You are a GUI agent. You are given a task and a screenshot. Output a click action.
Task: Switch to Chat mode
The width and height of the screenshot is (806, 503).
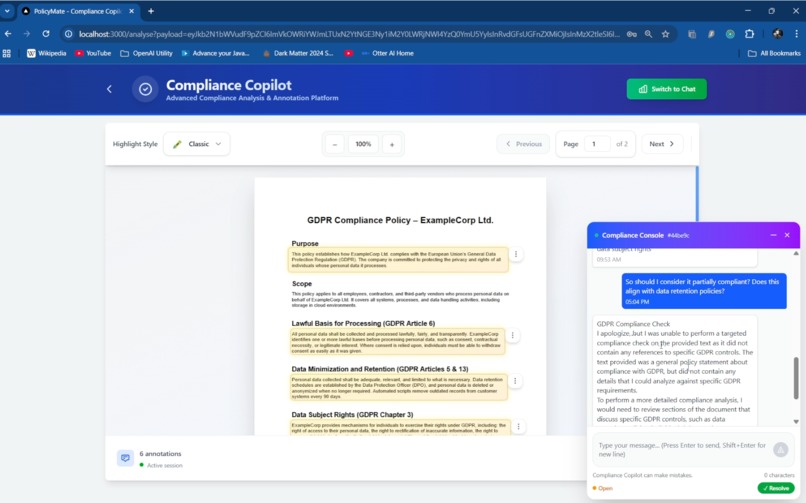pyautogui.click(x=666, y=89)
